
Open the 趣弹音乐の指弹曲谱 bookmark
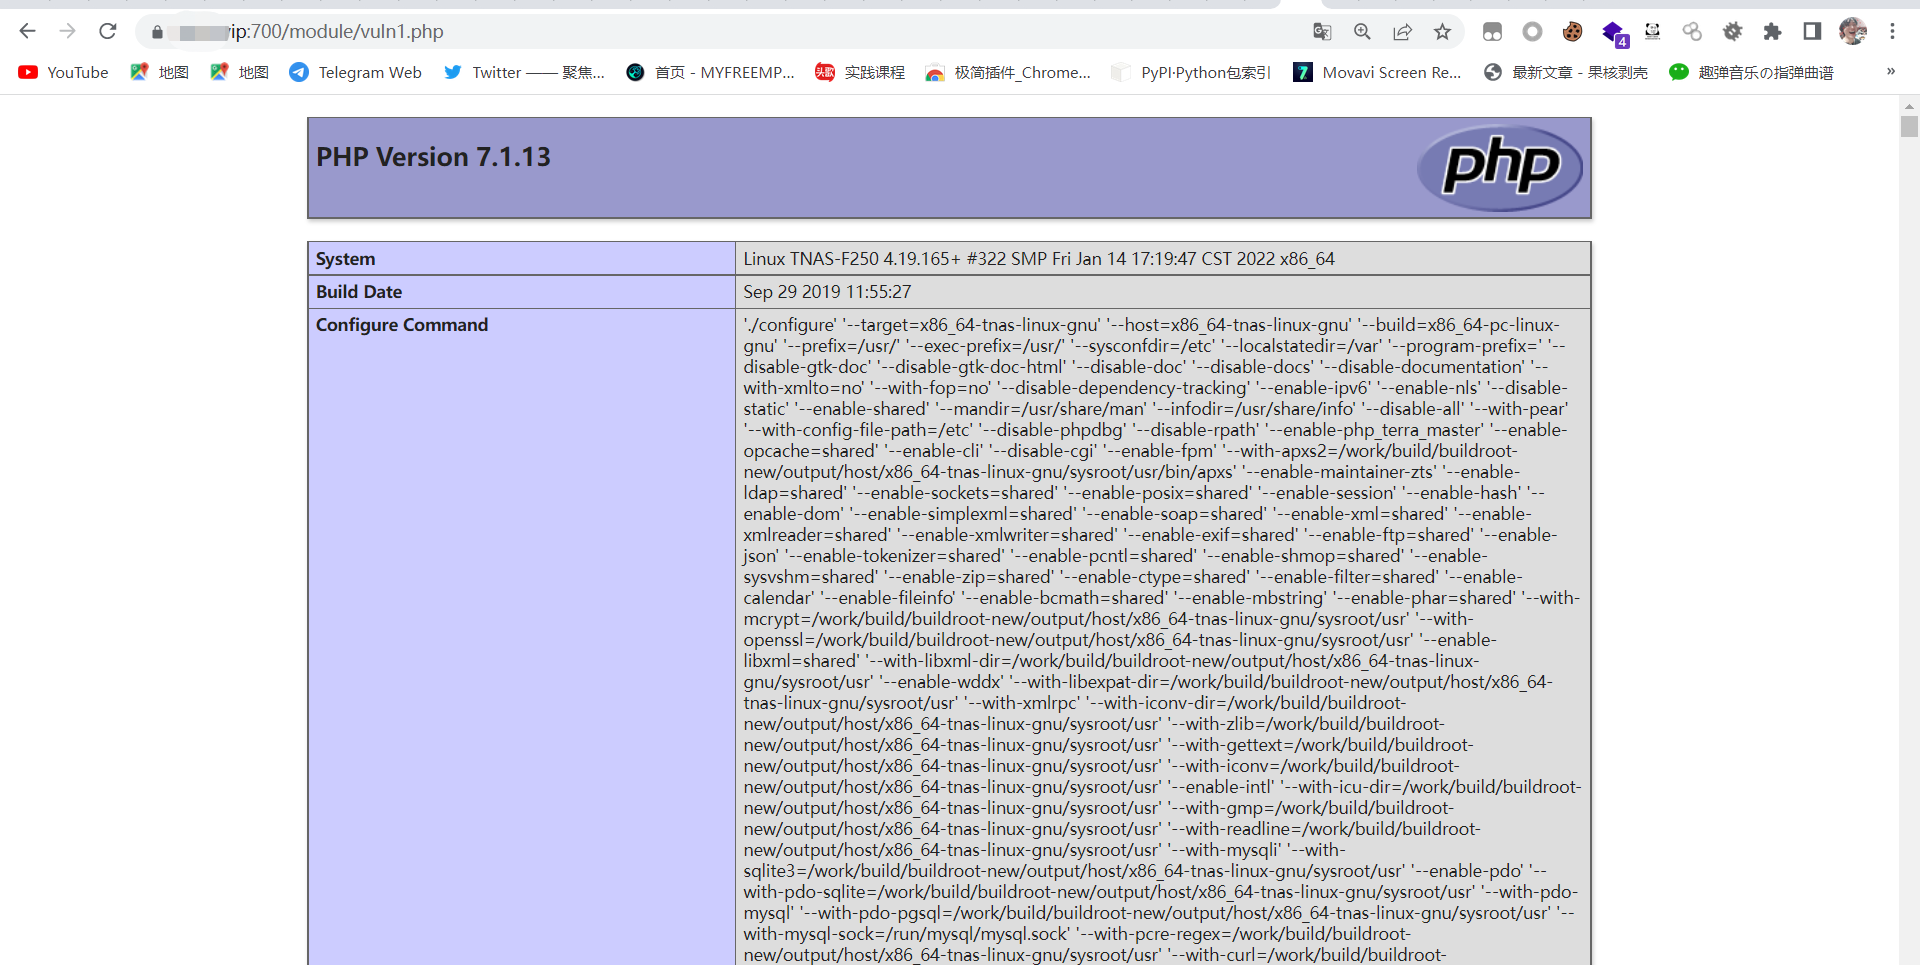1751,72
